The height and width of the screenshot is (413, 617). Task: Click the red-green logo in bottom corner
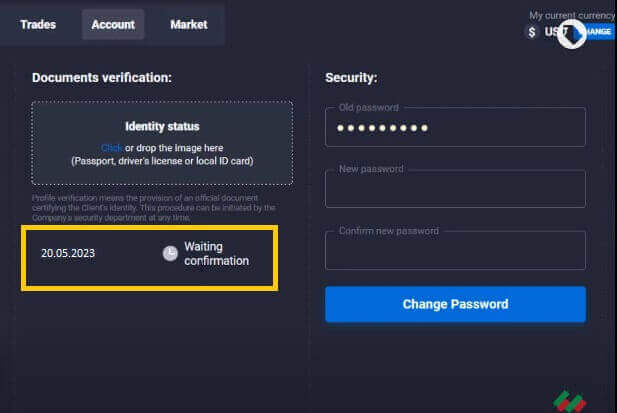pos(570,400)
